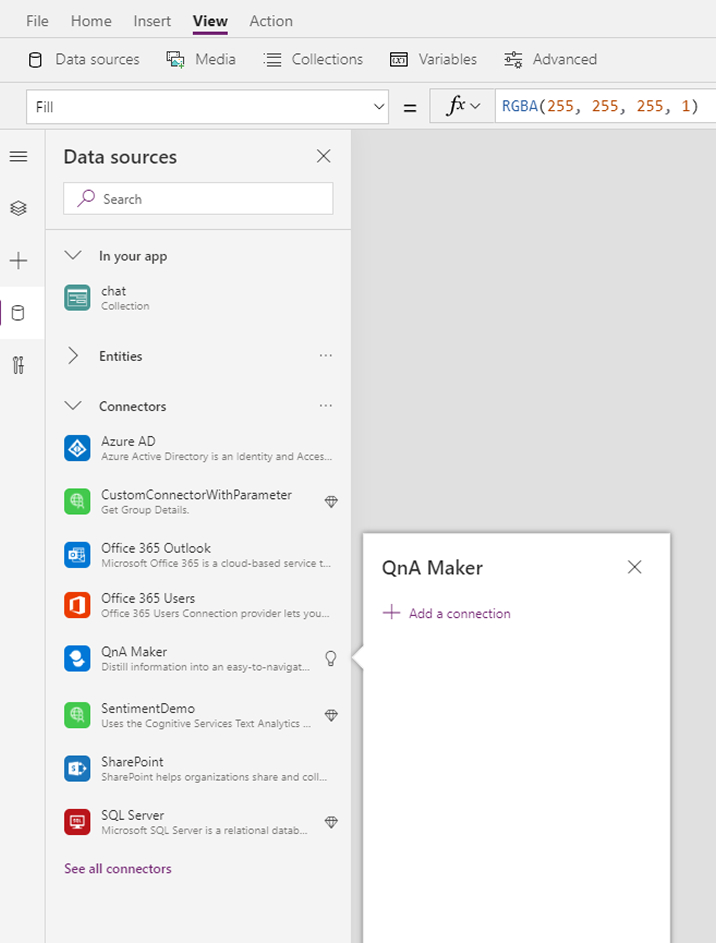Select the SentimentDemo connector name
This screenshot has width=716, height=943.
point(148,708)
